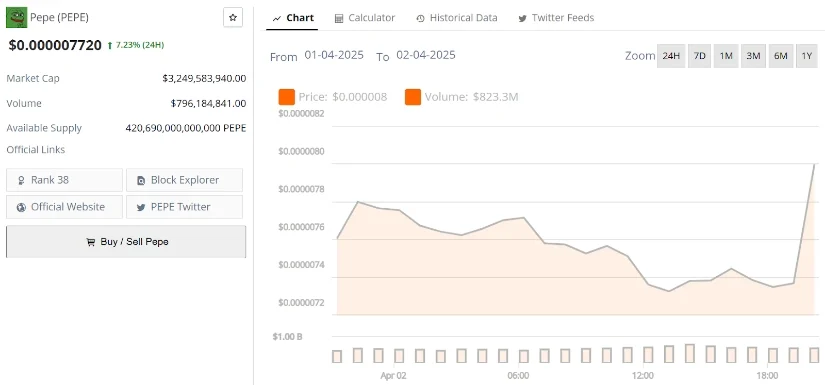Click the Buy / Sell Pepe button
This screenshot has height=385, width=825.
pos(126,241)
